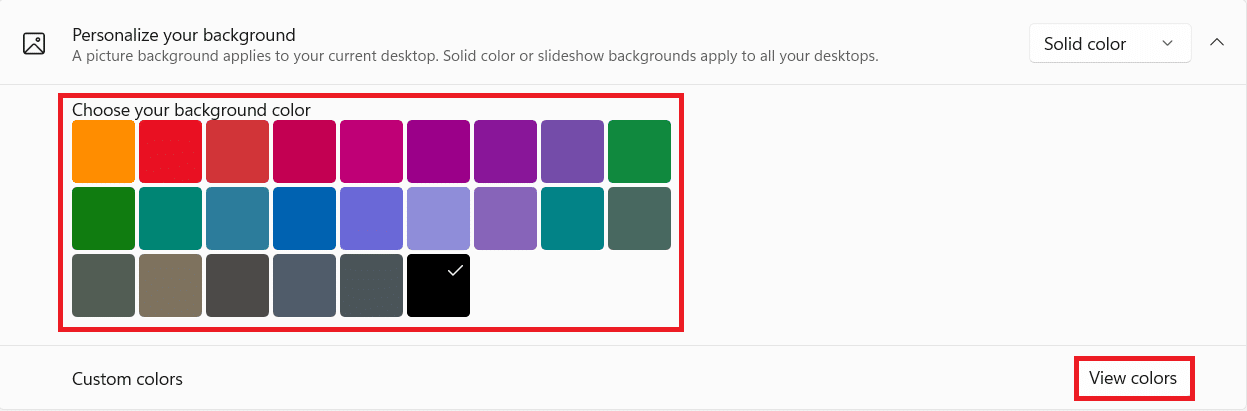Click the Custom colors row label
Viewport: 1247px width, 411px height.
coord(127,379)
